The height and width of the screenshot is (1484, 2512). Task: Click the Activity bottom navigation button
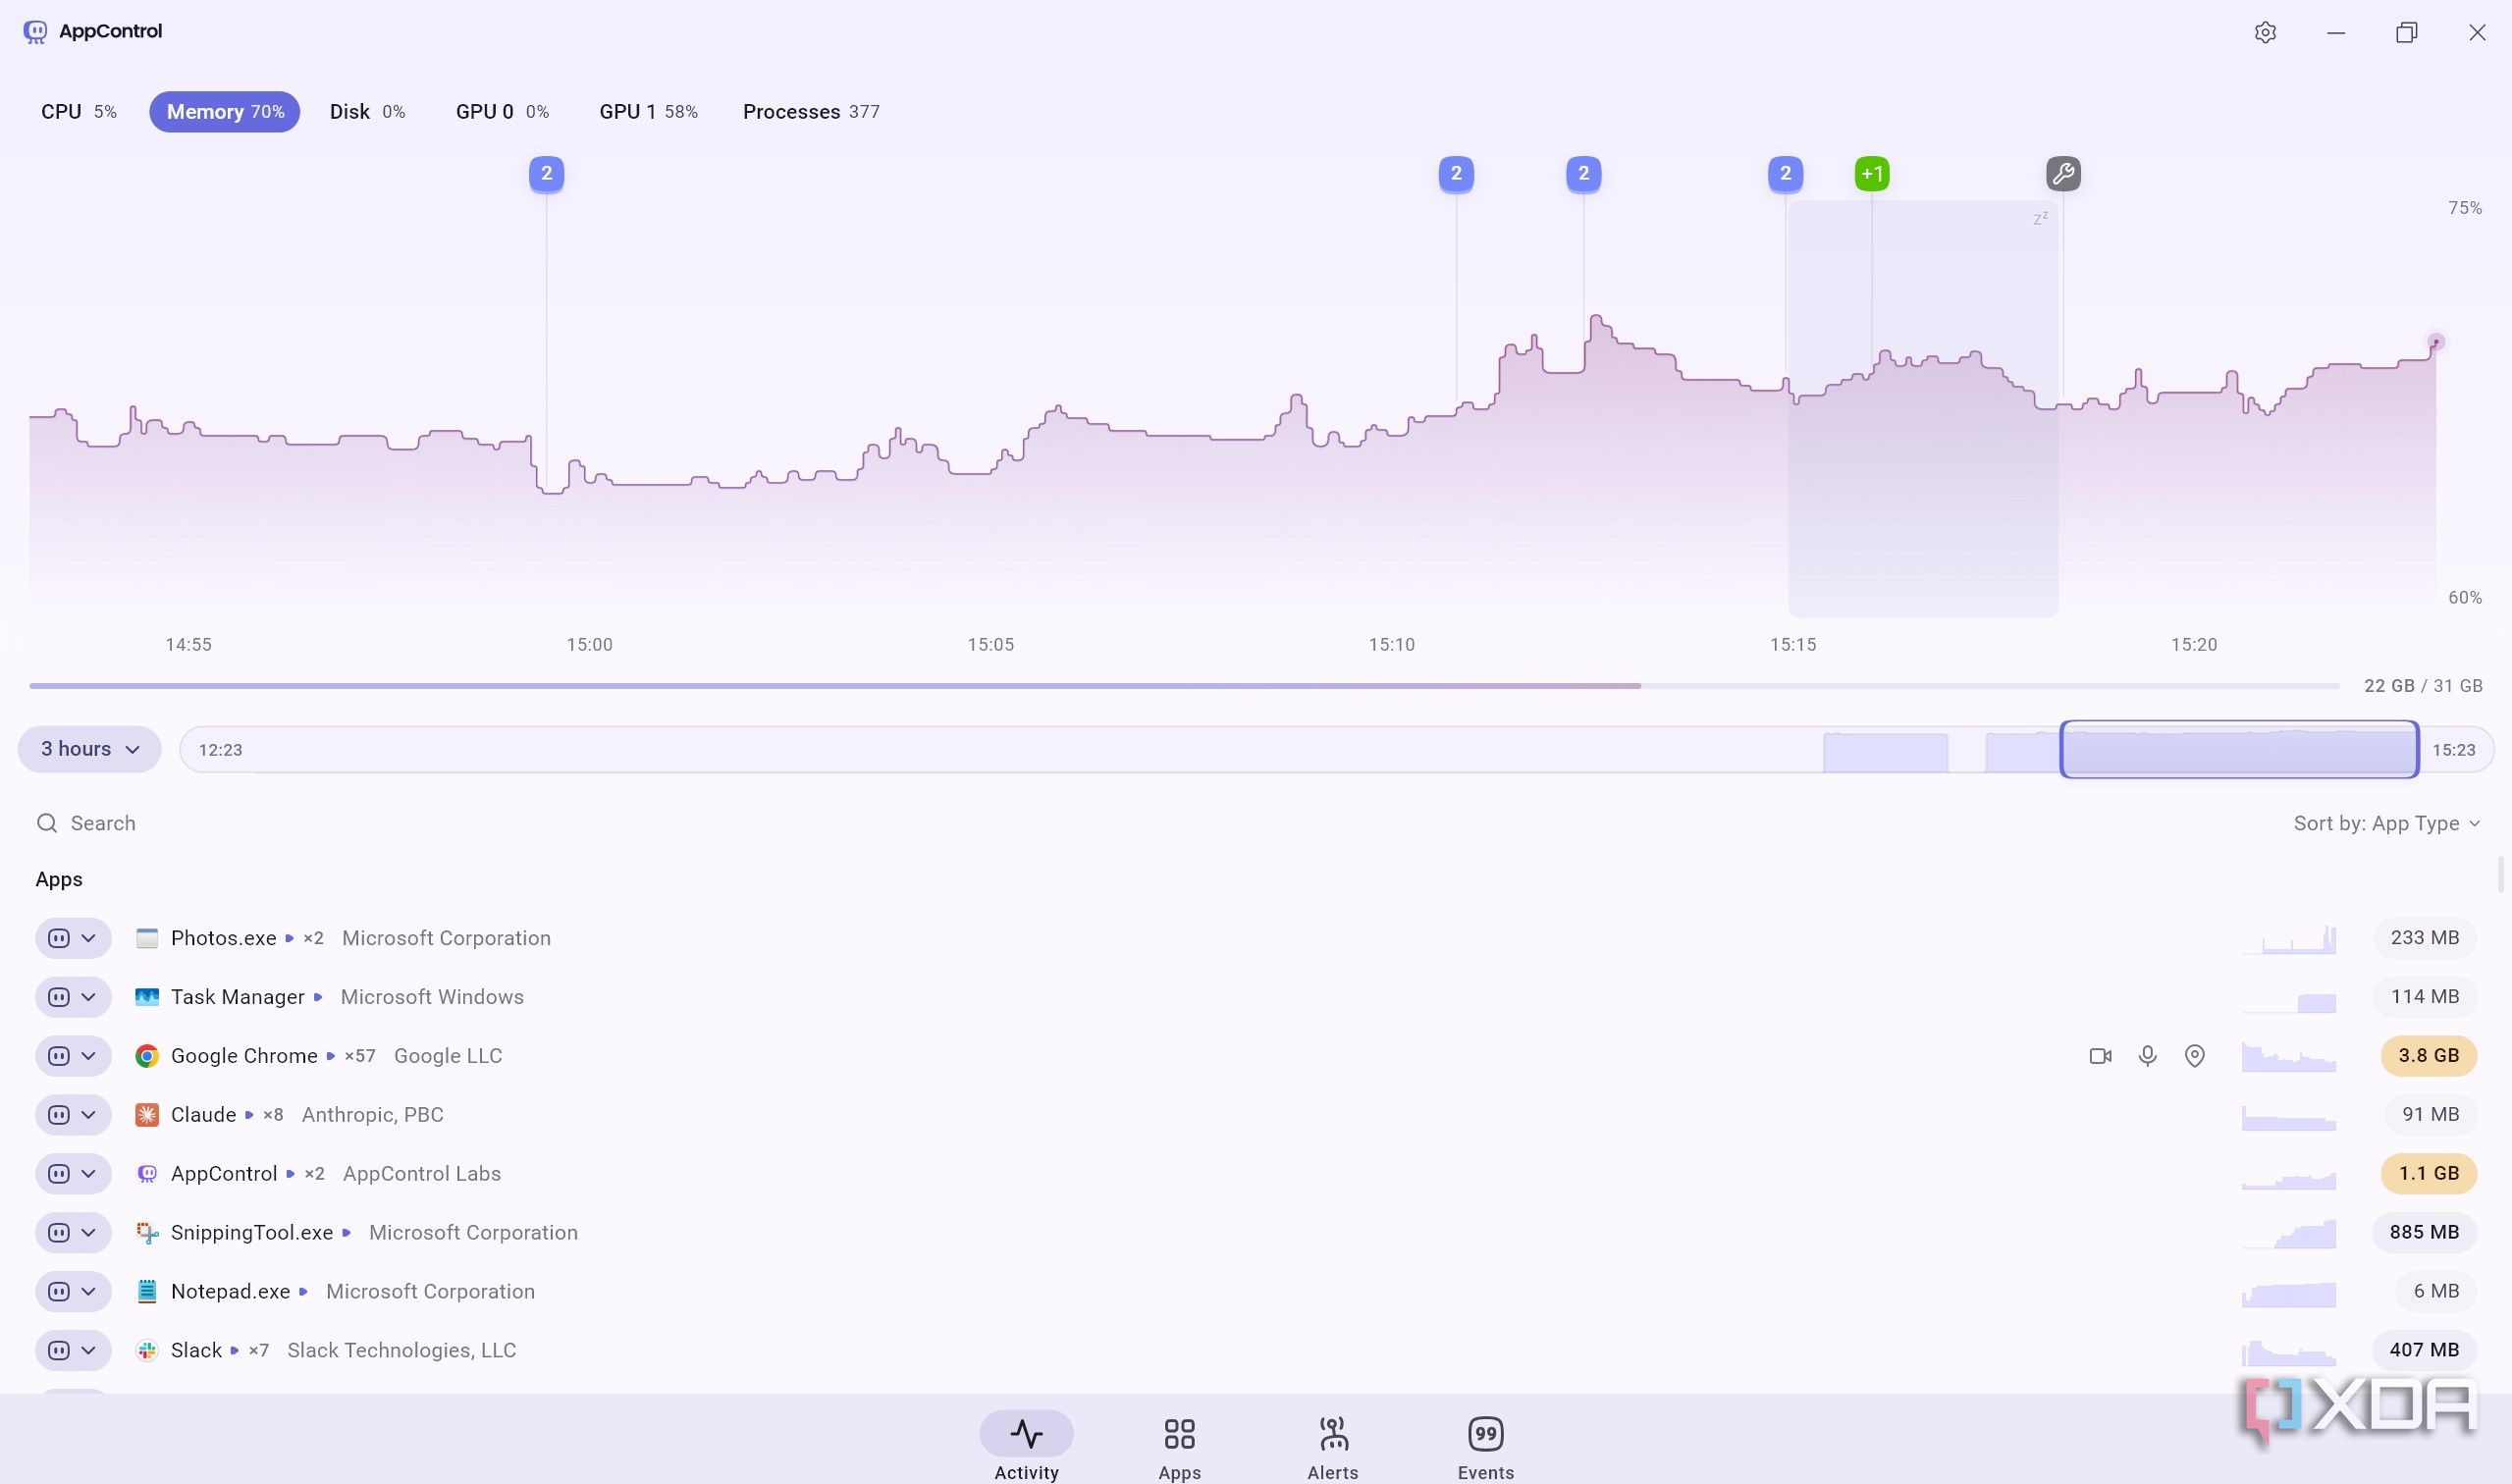pos(1027,1448)
